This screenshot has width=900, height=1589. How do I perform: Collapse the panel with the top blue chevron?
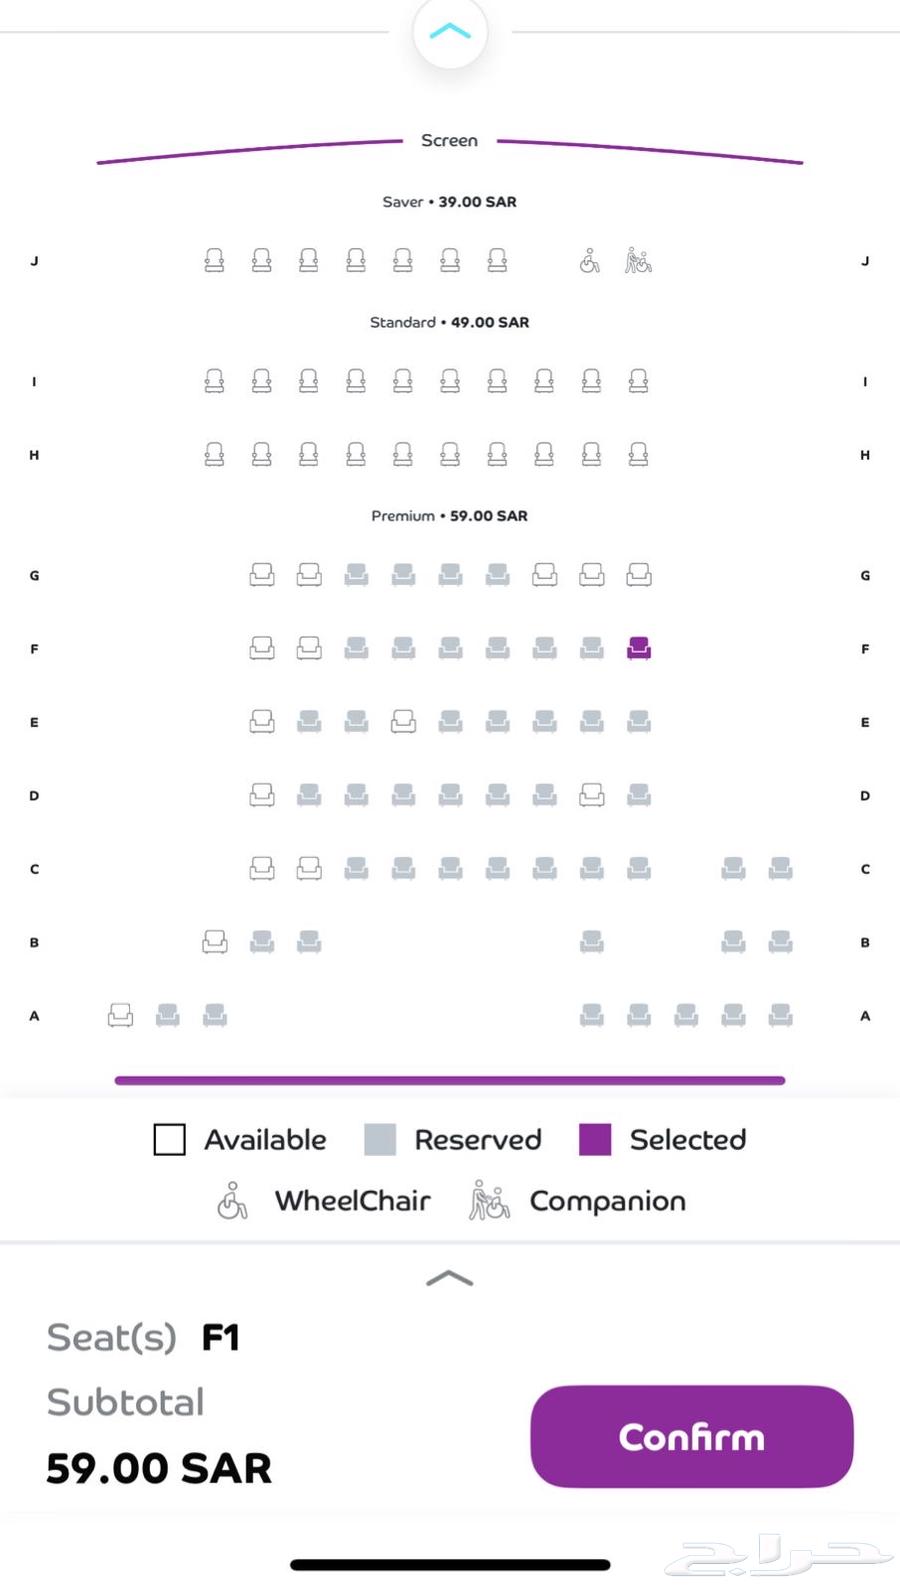pyautogui.click(x=450, y=32)
